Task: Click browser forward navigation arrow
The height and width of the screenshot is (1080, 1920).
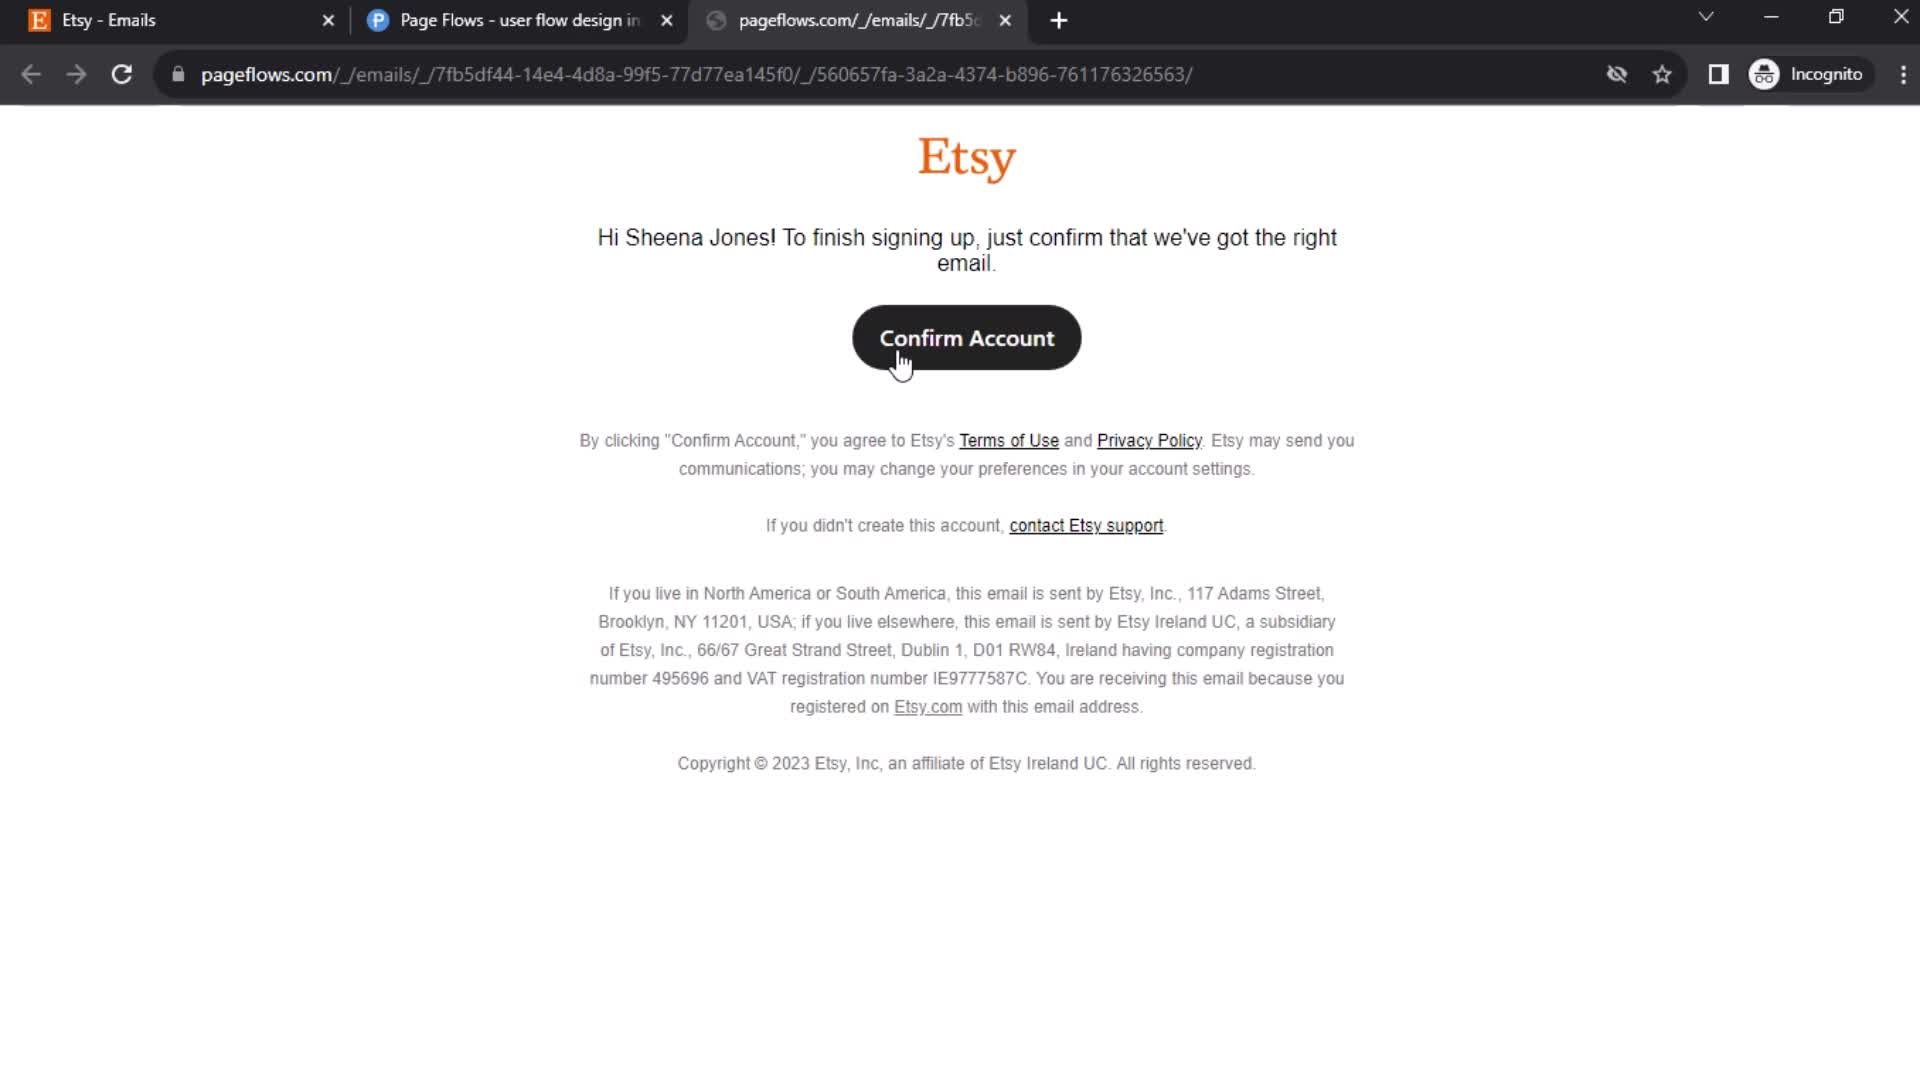Action: (x=75, y=74)
